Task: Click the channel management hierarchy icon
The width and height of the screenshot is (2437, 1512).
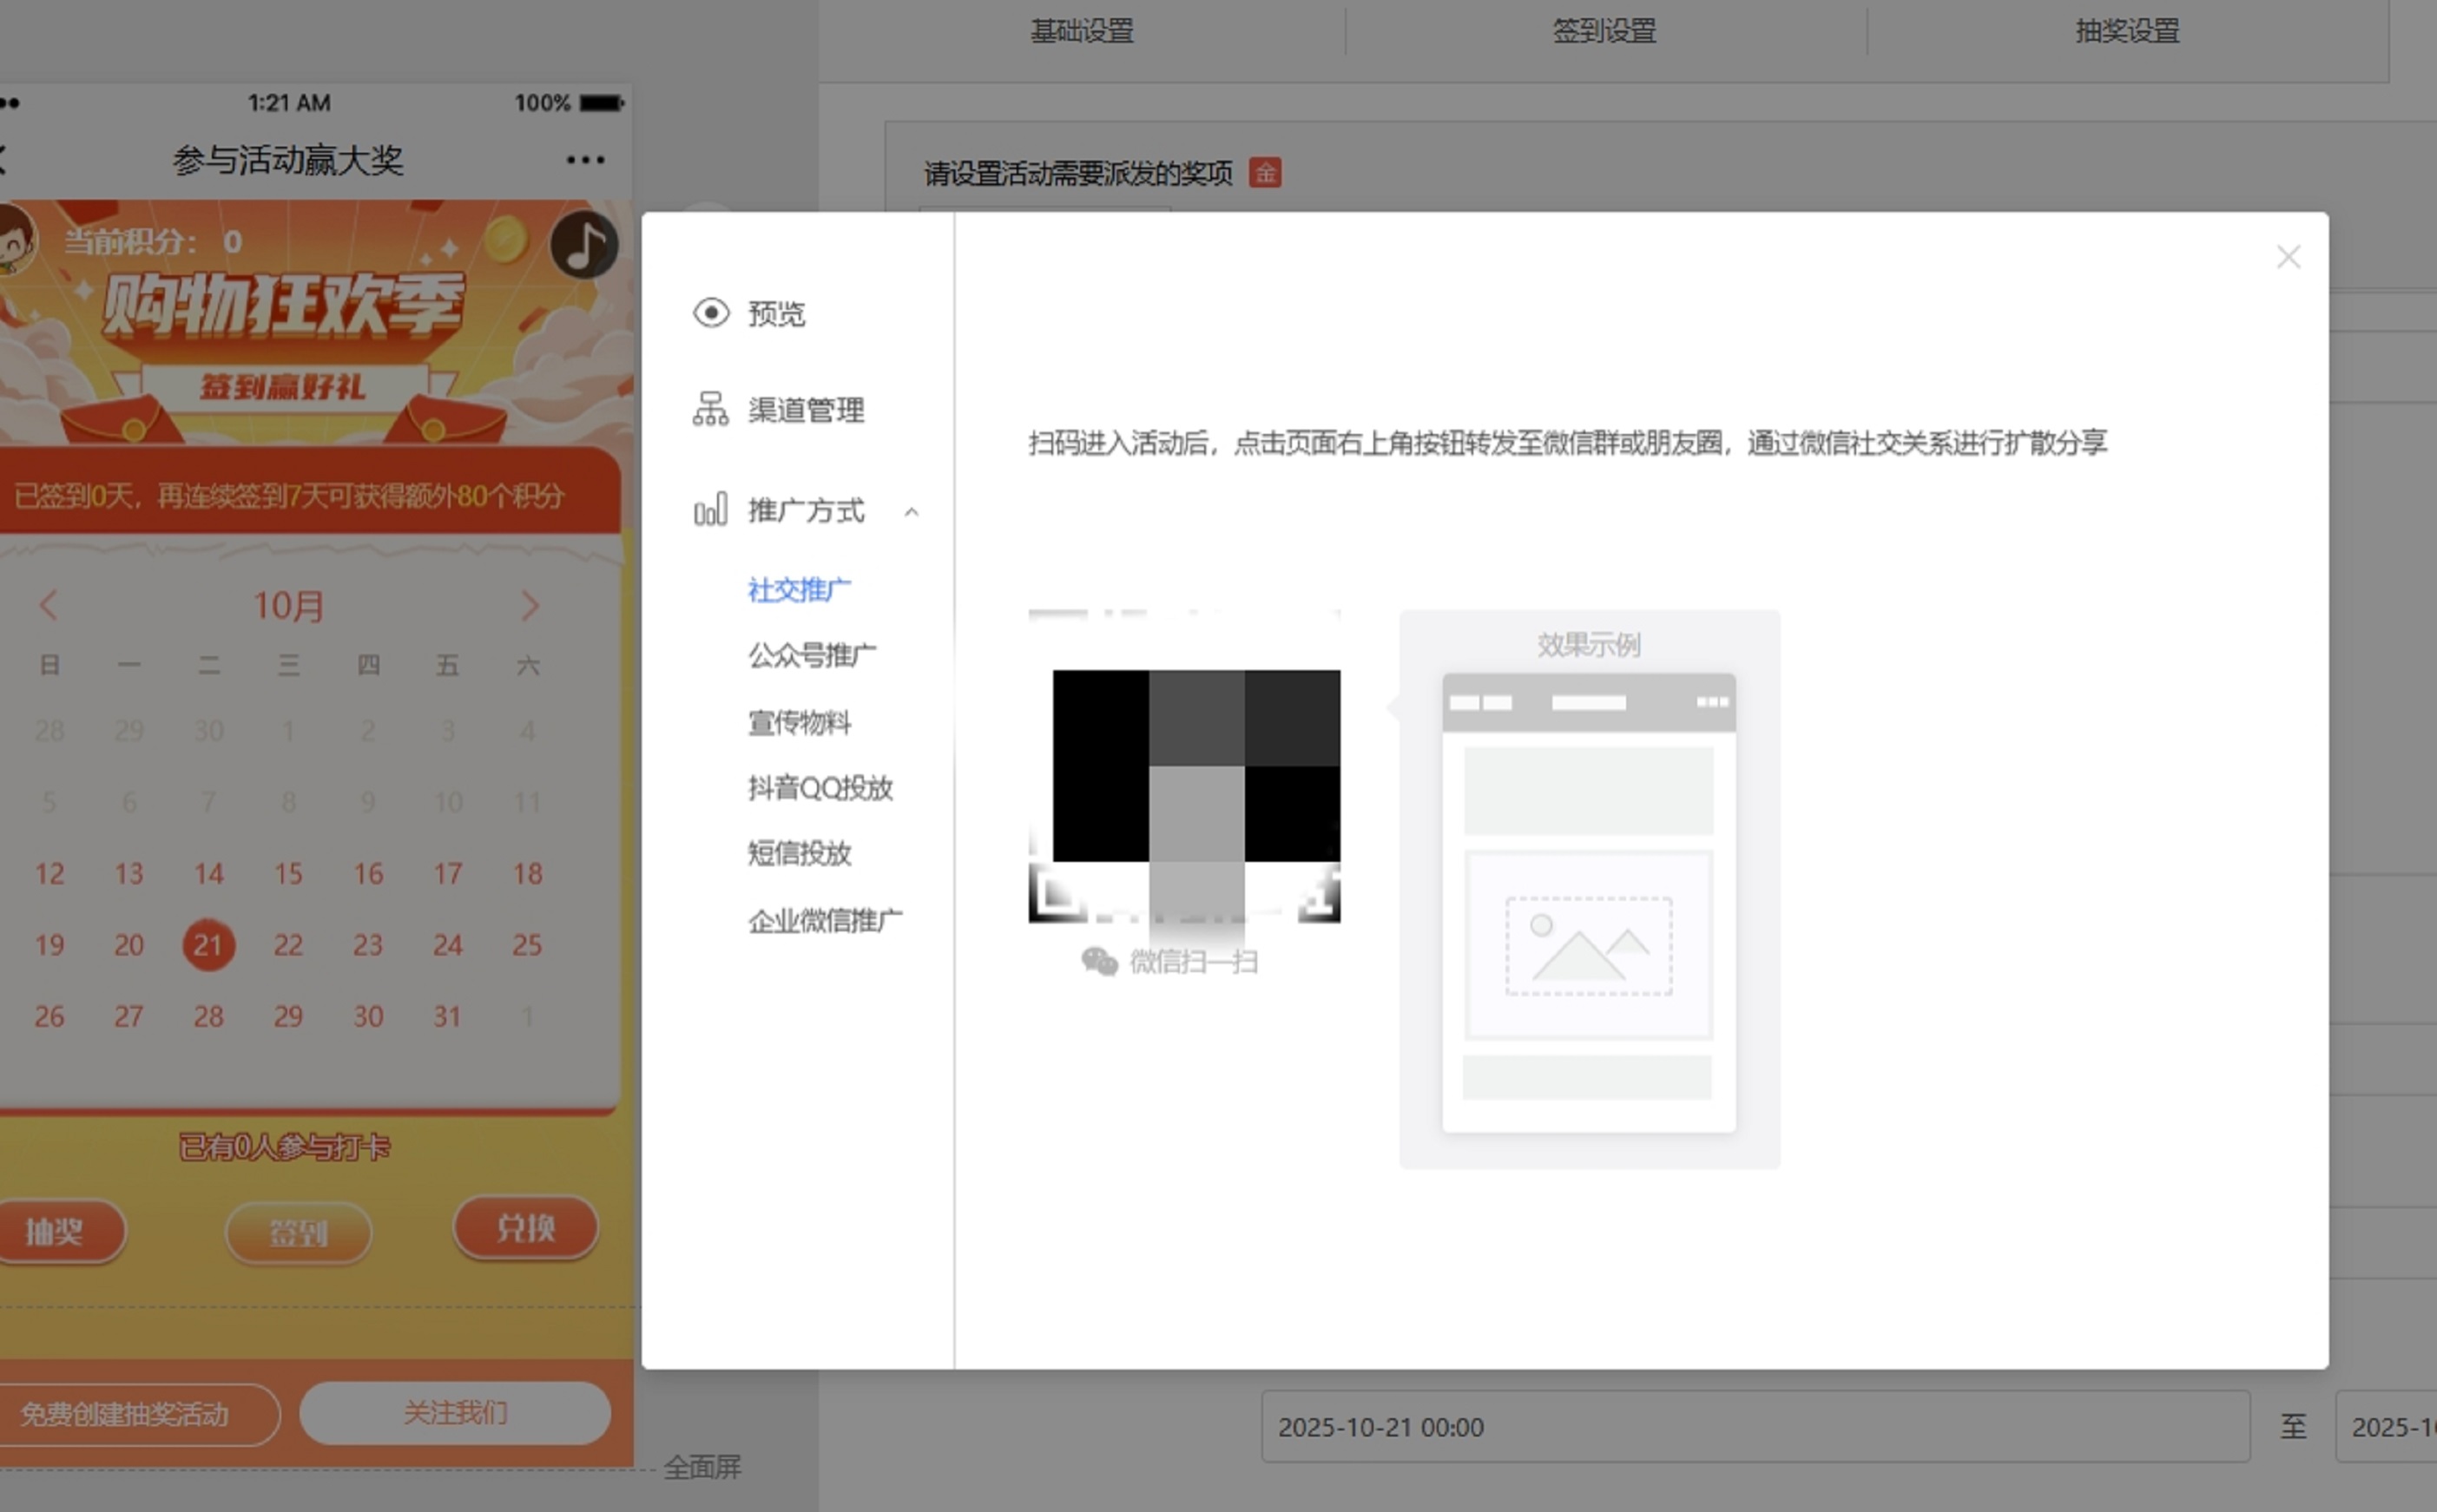Action: point(710,409)
